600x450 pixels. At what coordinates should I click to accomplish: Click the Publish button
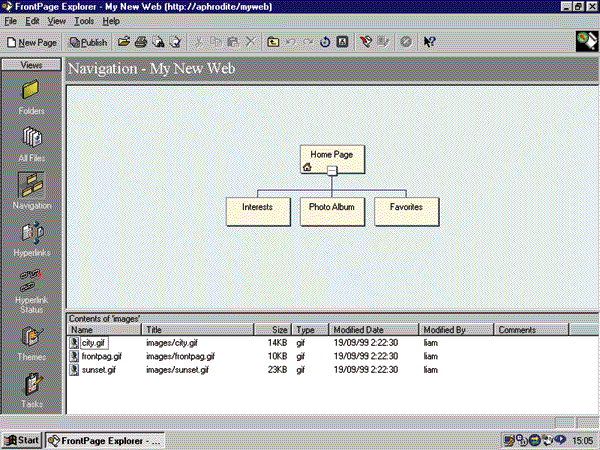tap(88, 43)
